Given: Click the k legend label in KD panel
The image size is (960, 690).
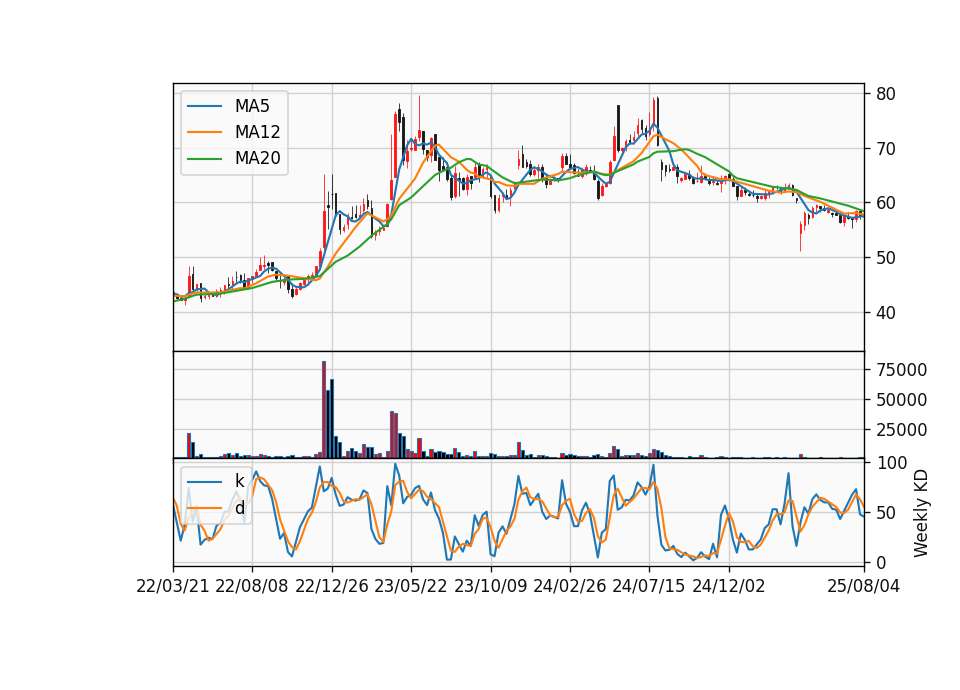Looking at the screenshot, I should point(239,481).
